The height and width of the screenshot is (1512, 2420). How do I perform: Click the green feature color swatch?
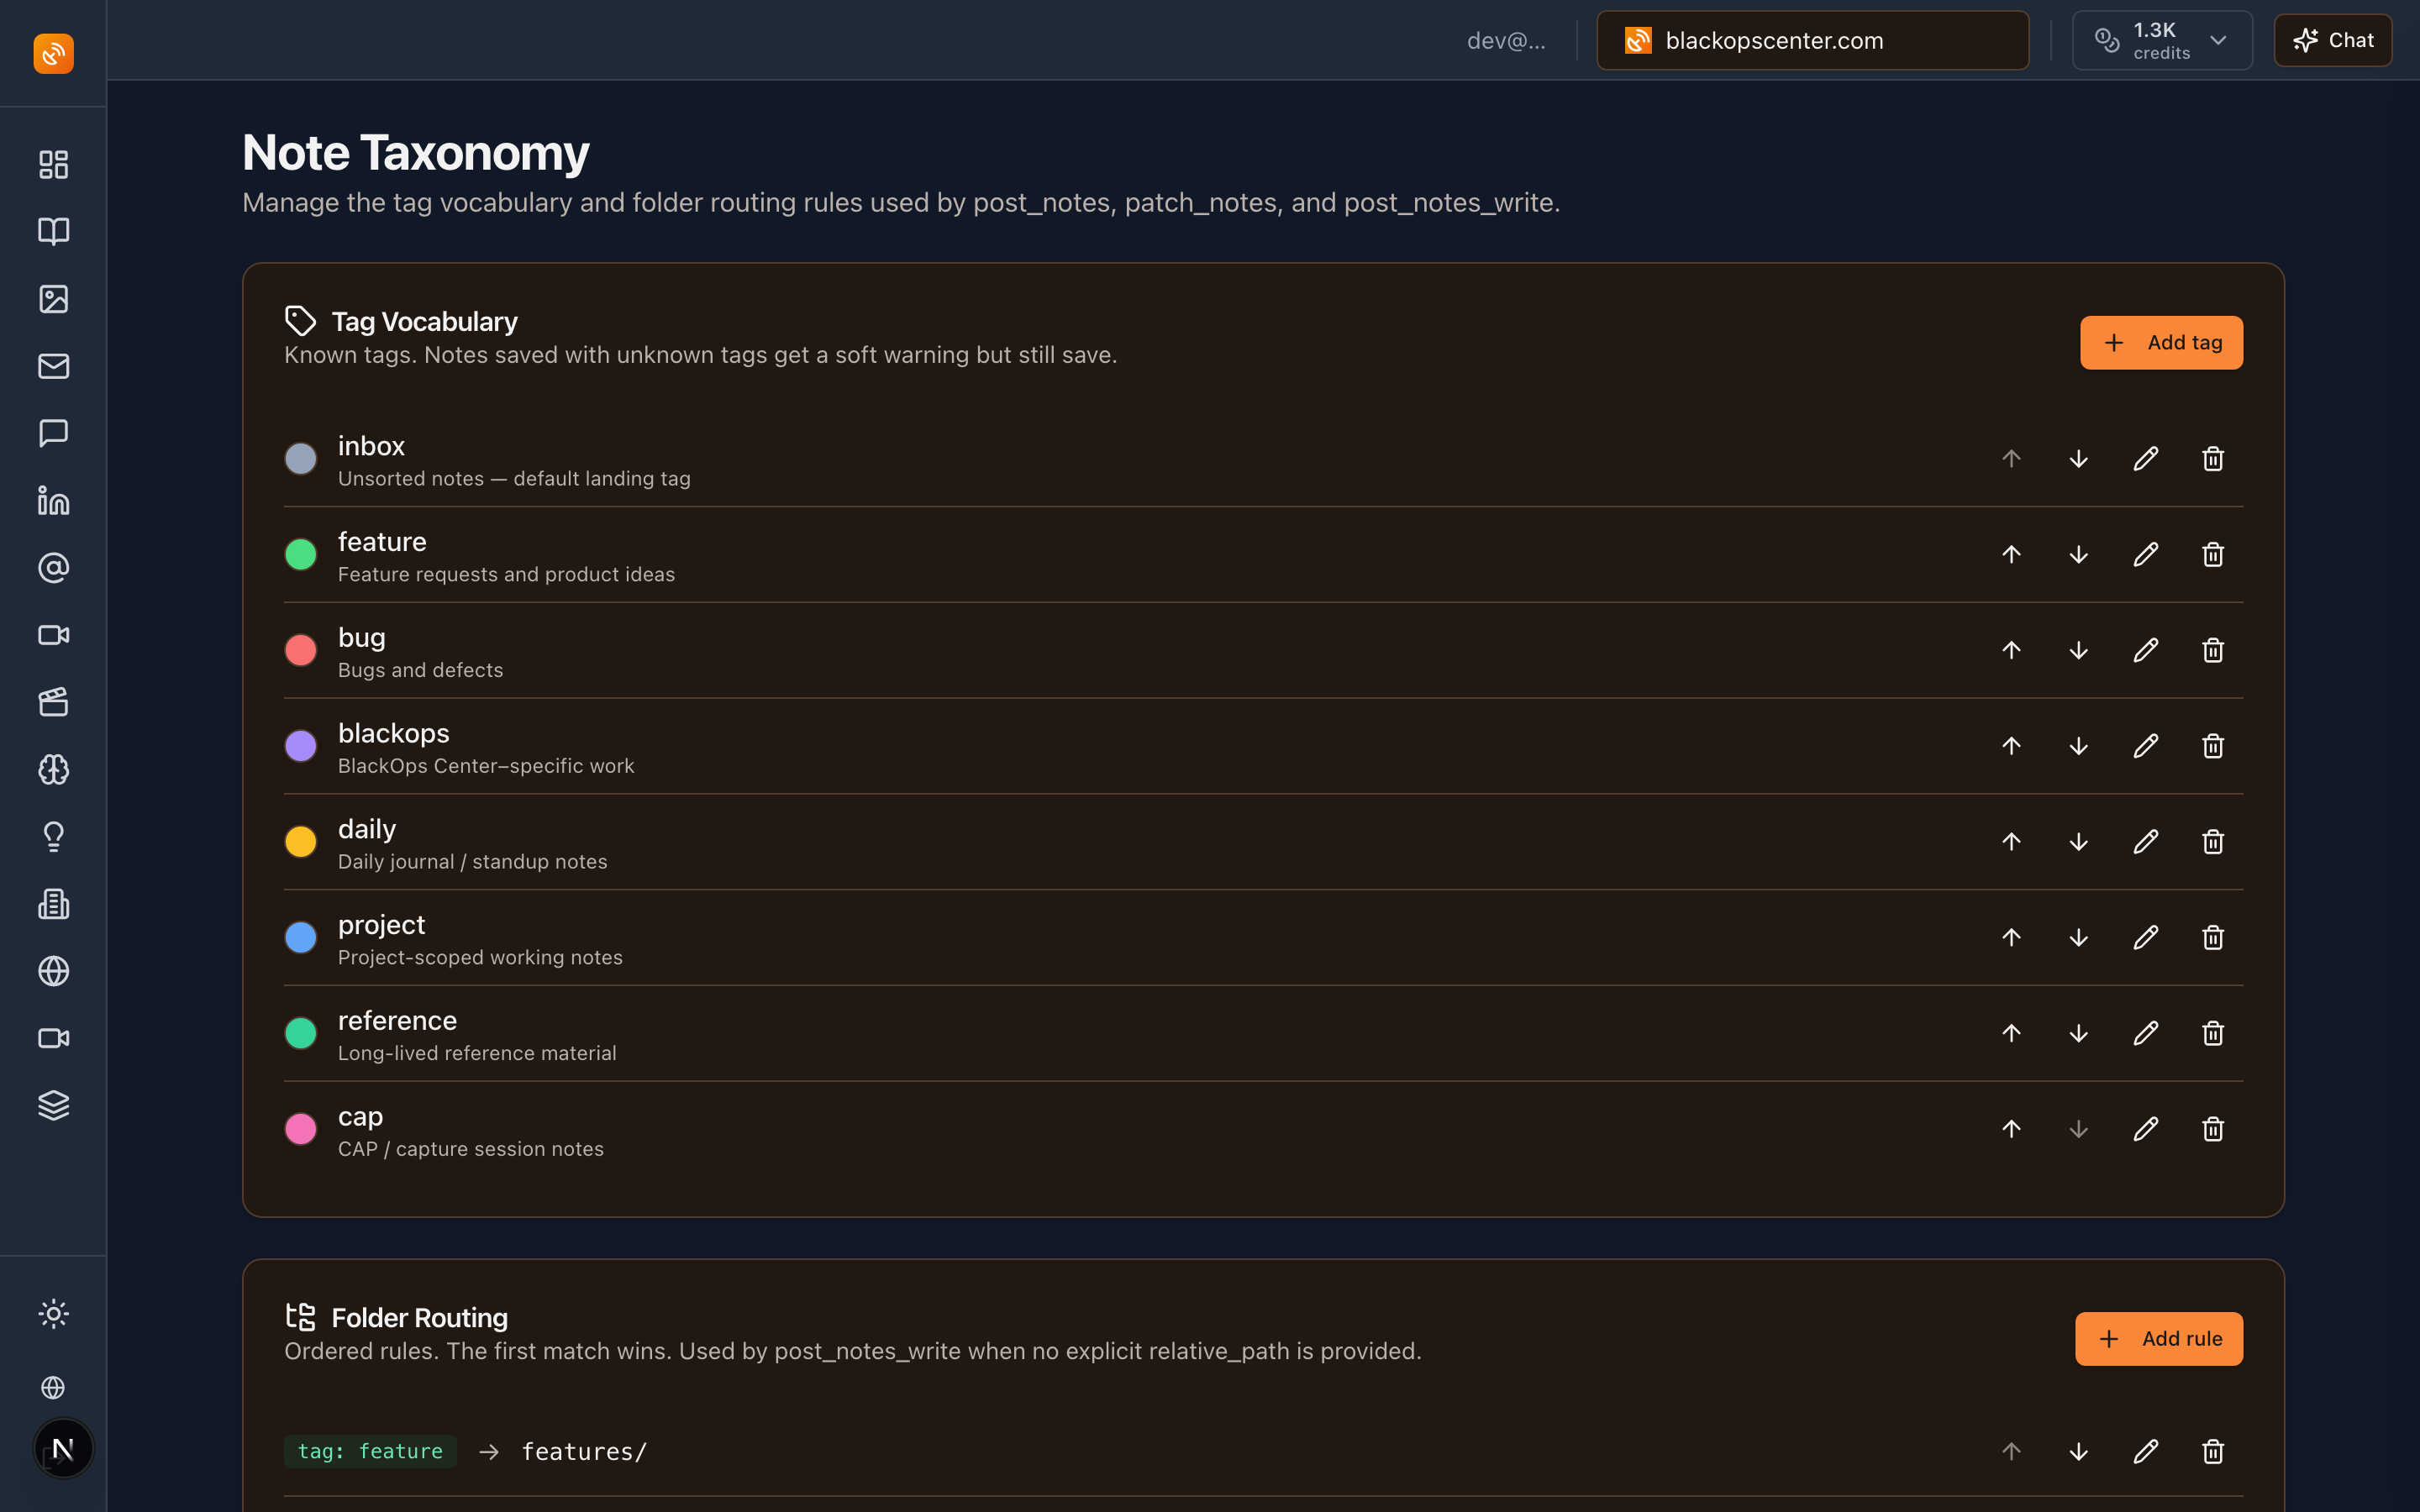click(x=301, y=554)
